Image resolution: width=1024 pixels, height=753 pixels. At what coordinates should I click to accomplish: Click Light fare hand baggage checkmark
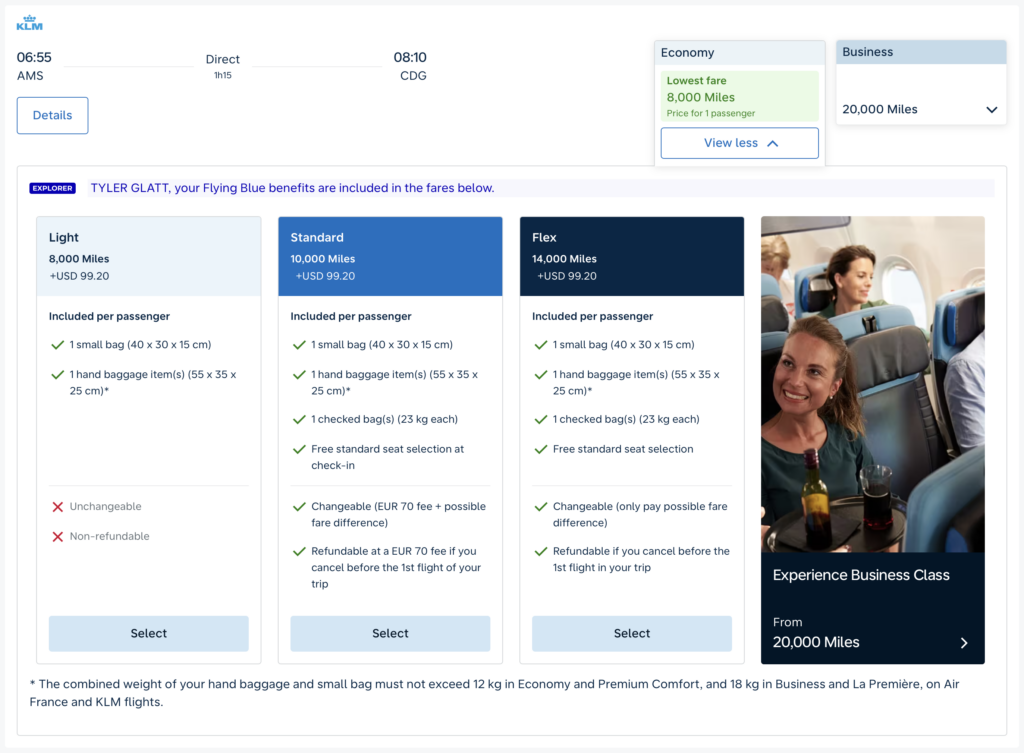tap(57, 375)
